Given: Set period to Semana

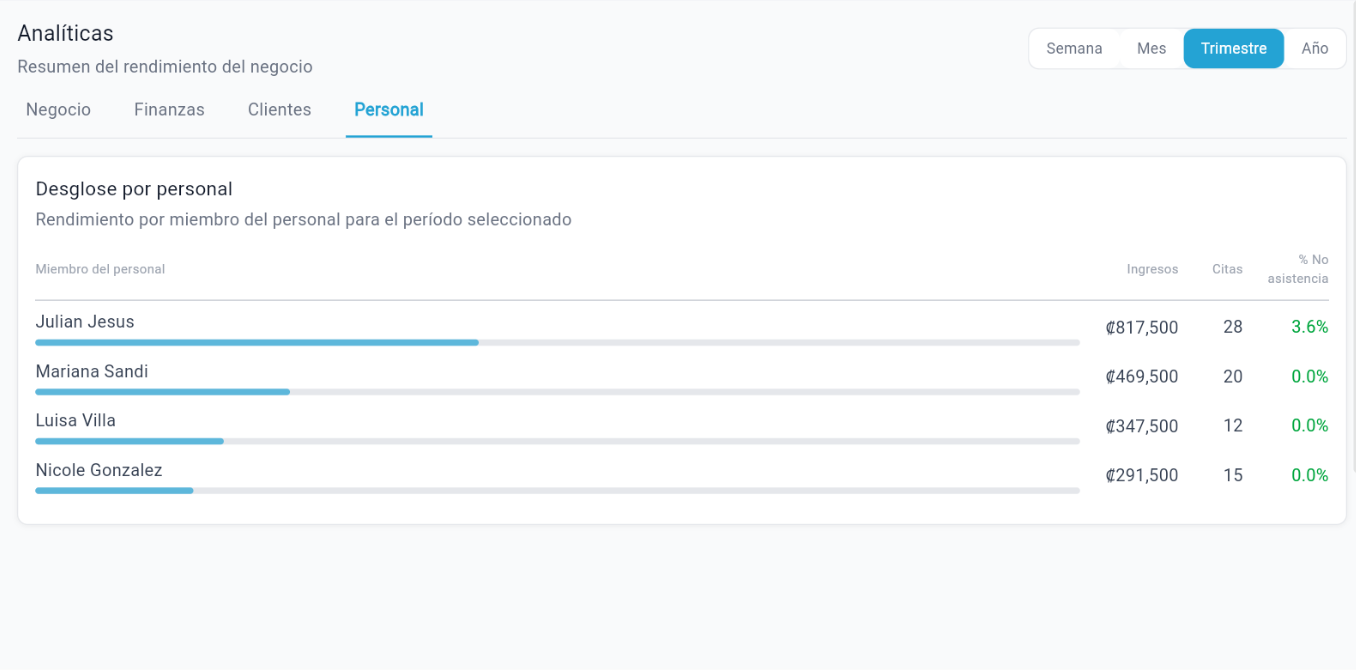Looking at the screenshot, I should click(1074, 48).
